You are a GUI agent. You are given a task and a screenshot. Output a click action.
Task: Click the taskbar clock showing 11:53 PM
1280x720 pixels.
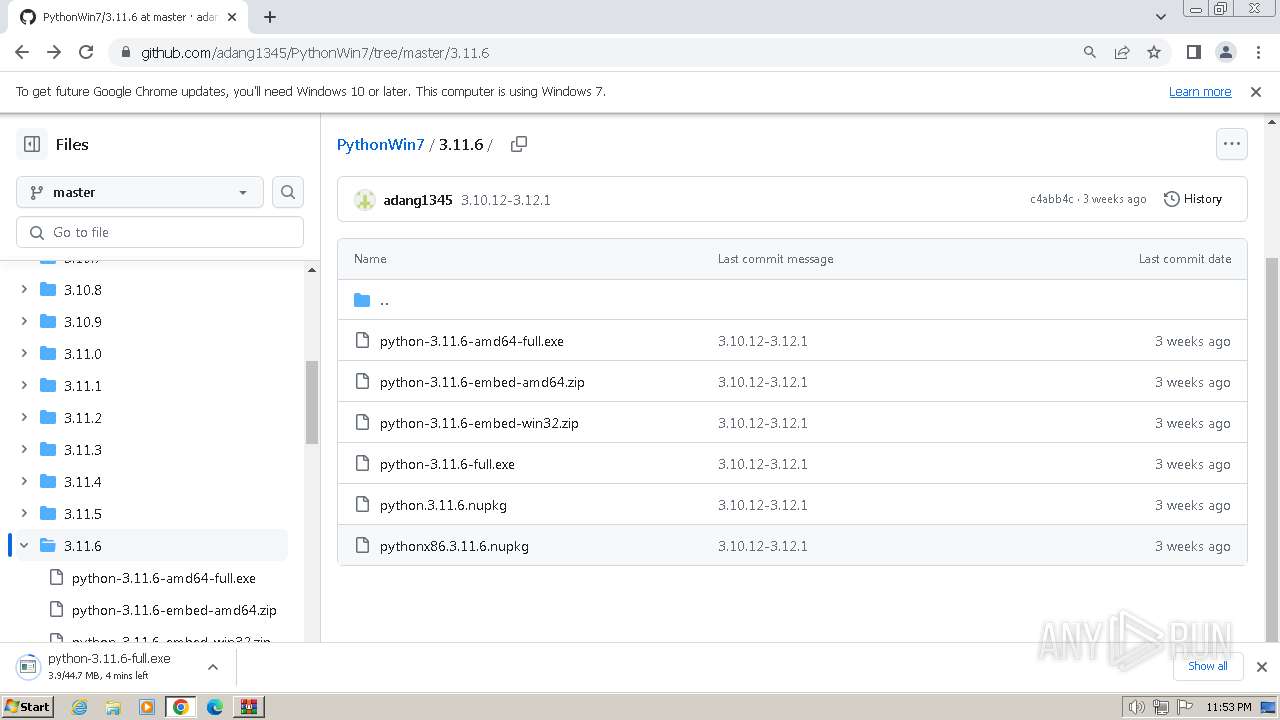click(x=1229, y=707)
